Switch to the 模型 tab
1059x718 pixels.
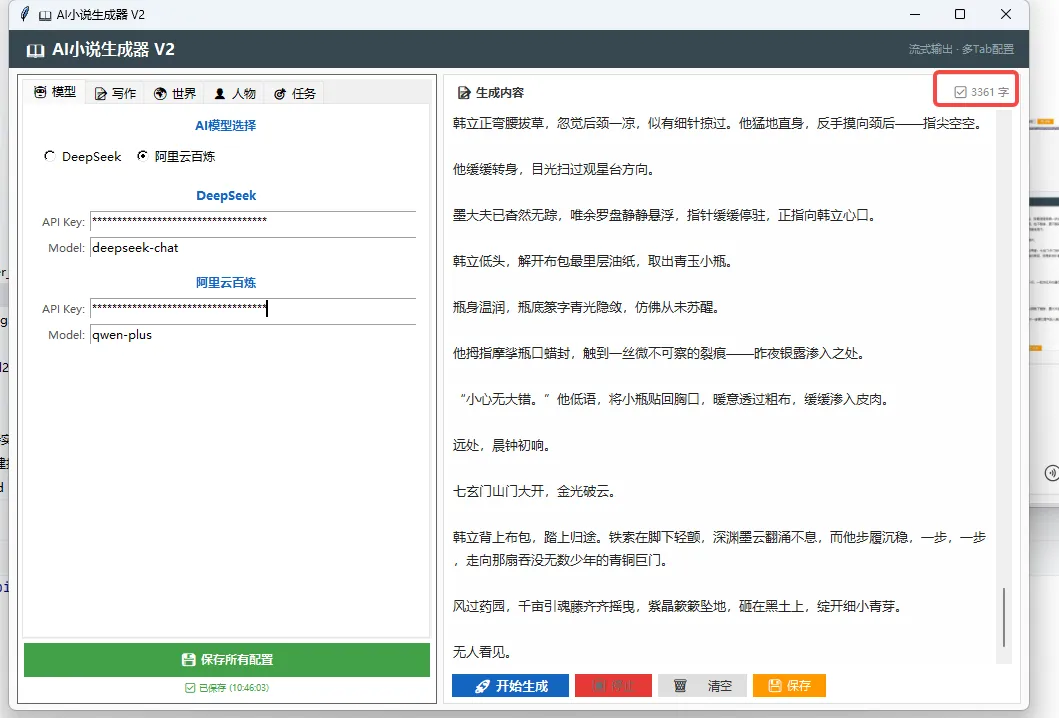(x=55, y=92)
